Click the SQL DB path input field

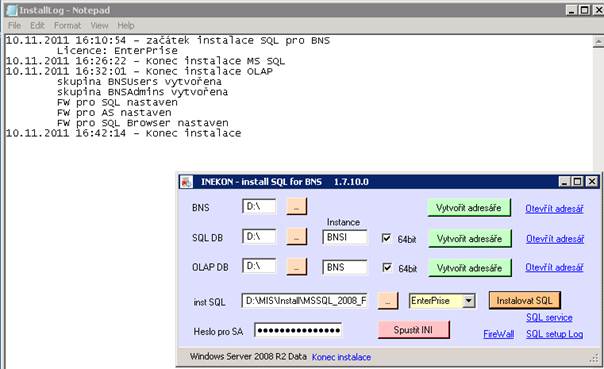(x=259, y=236)
